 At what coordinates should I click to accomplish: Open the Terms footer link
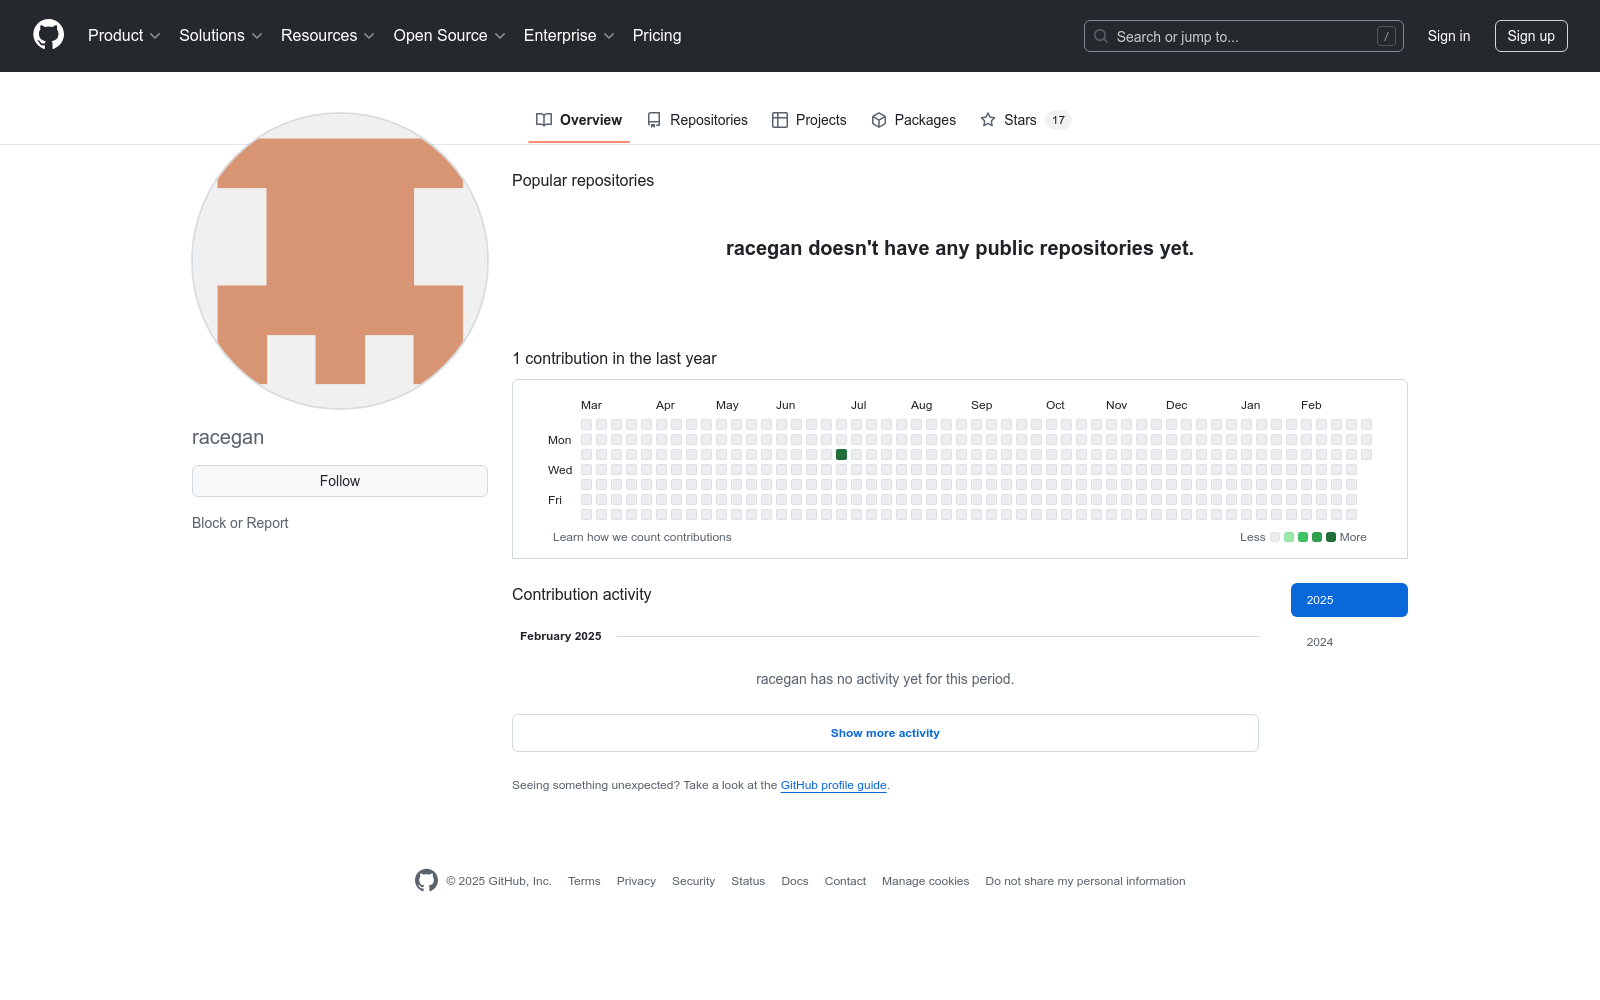[x=584, y=881]
